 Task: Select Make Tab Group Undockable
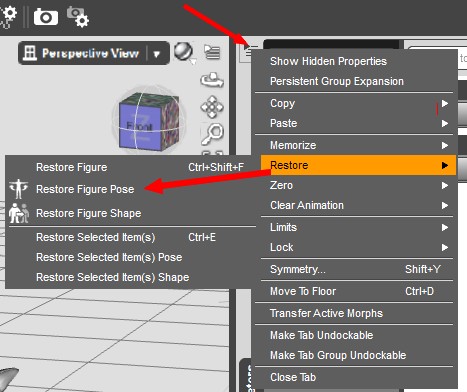tap(354, 355)
